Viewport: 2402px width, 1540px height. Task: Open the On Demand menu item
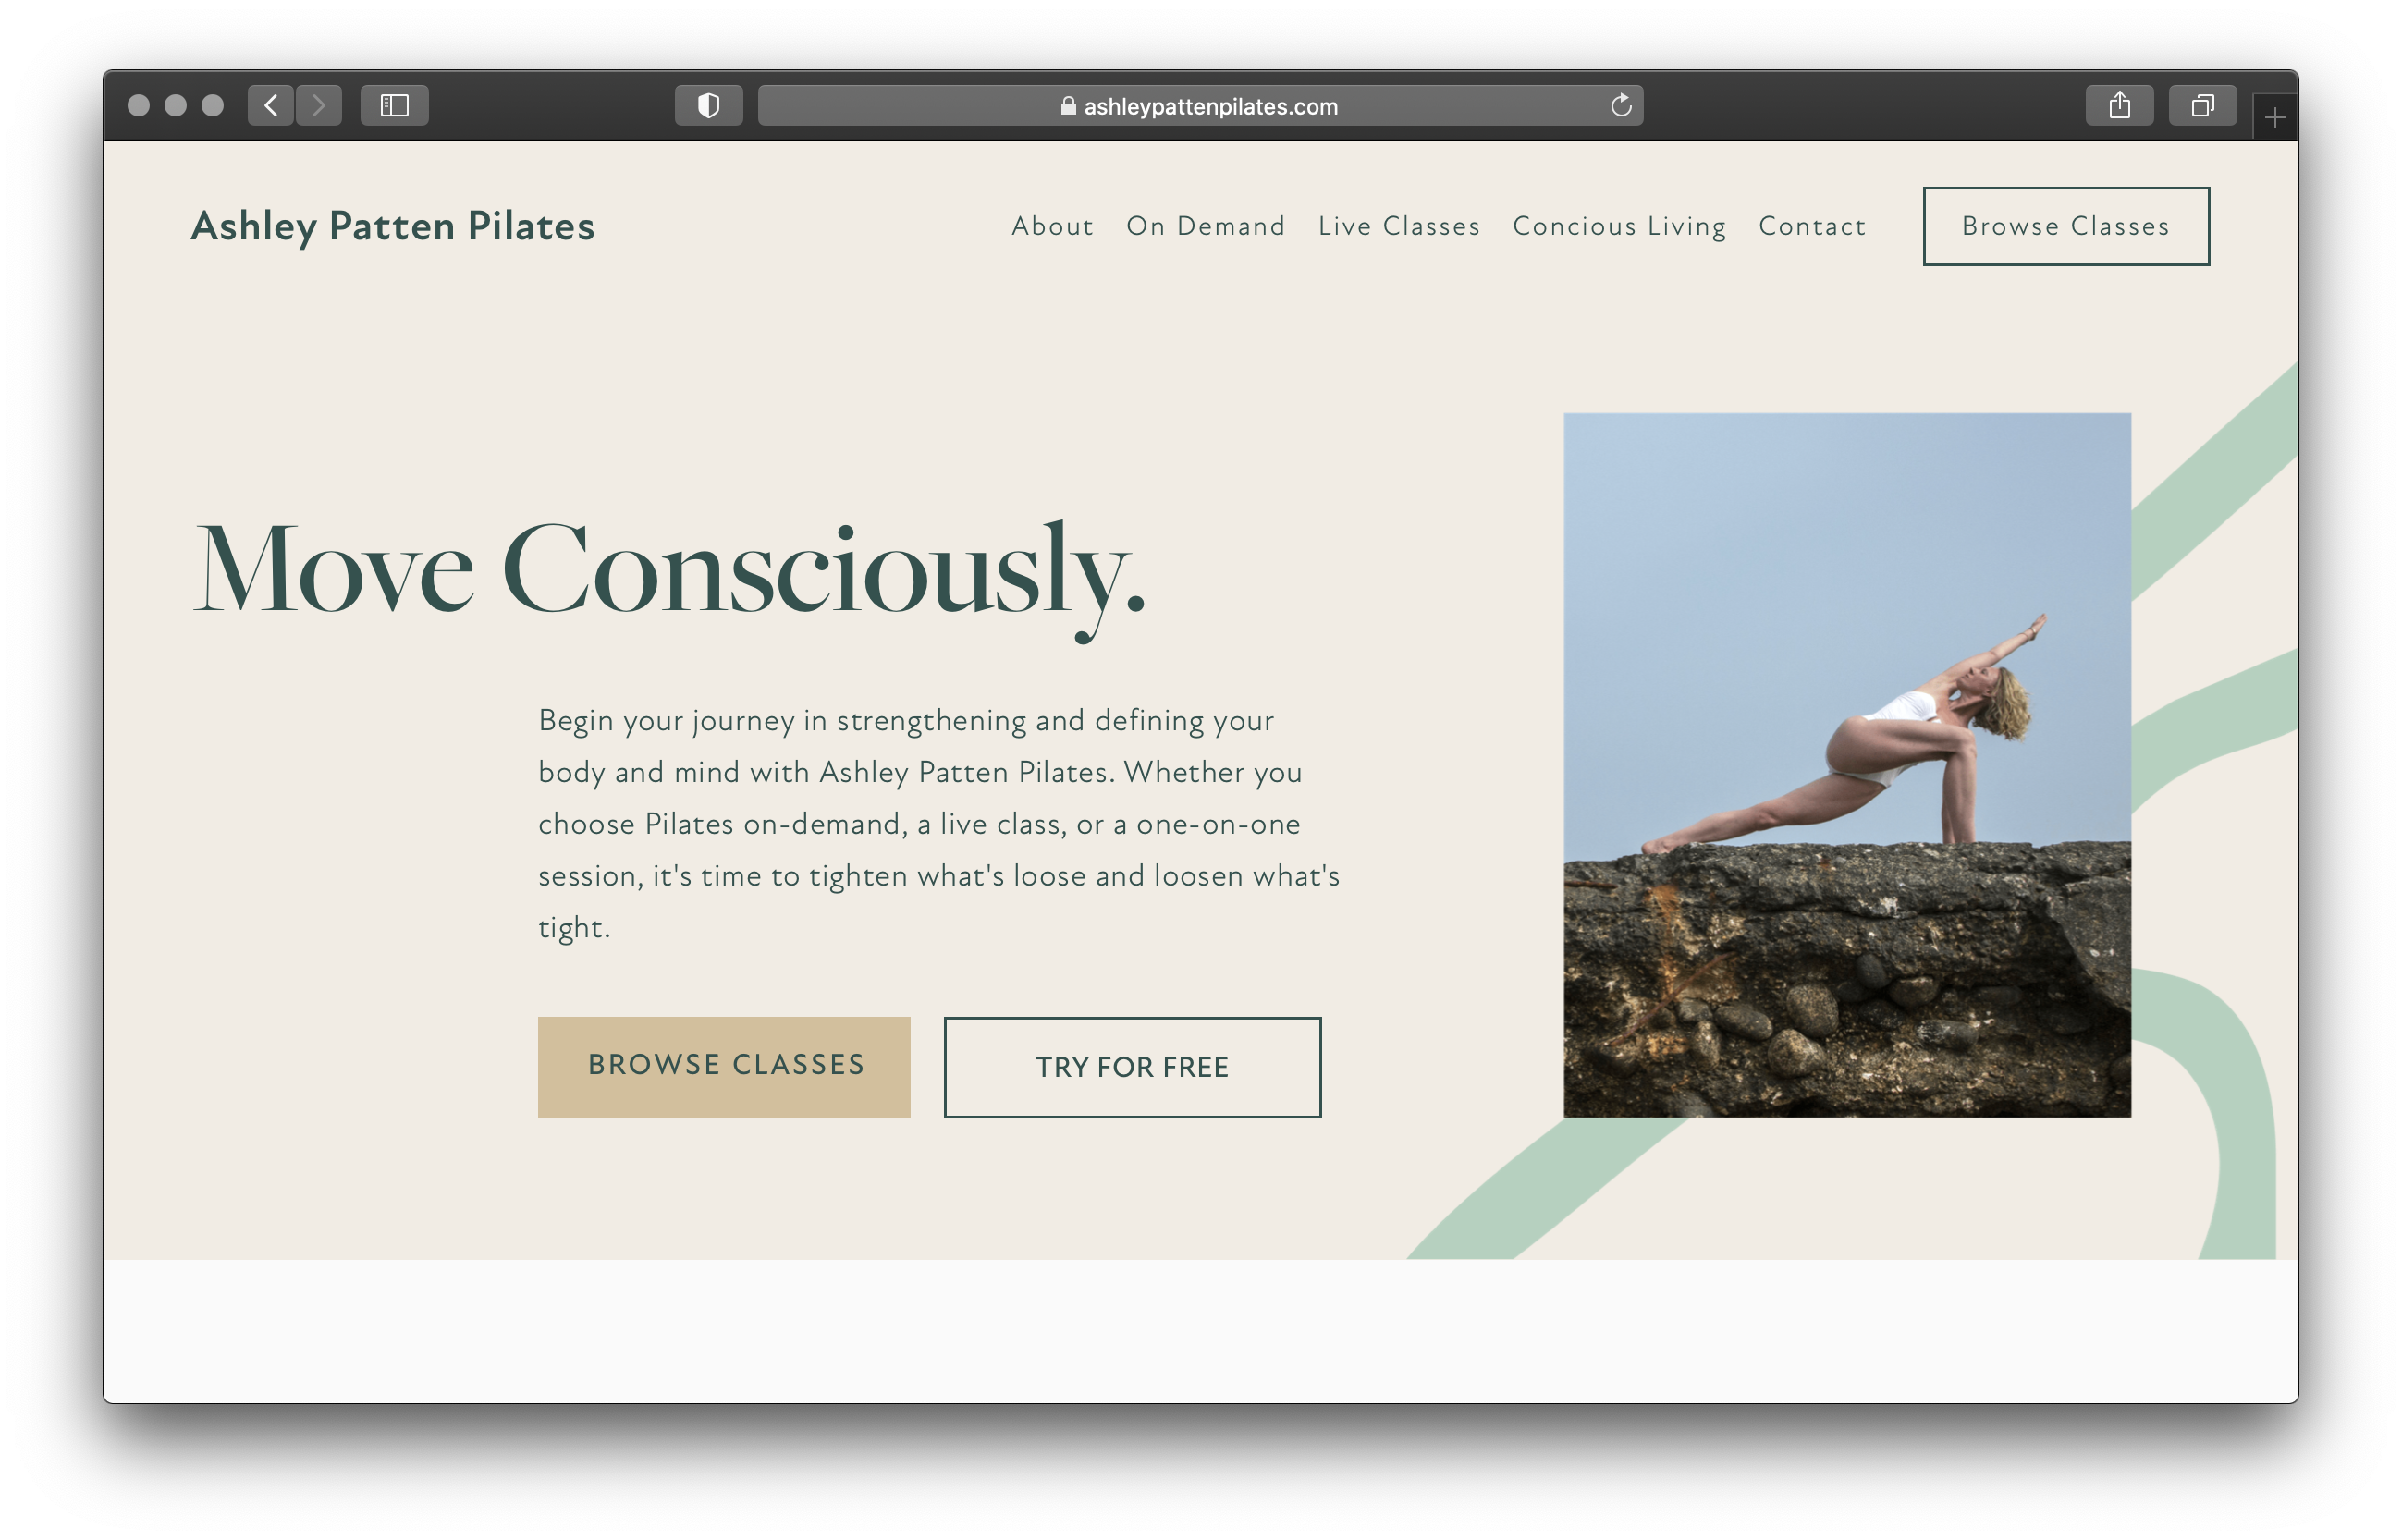click(x=1205, y=226)
